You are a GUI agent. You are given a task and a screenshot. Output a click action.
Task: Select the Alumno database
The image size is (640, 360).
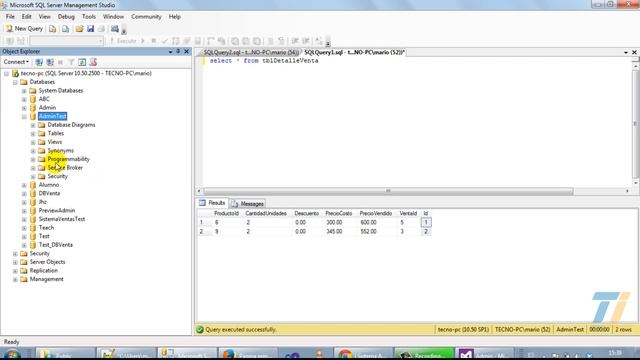[x=49, y=185]
